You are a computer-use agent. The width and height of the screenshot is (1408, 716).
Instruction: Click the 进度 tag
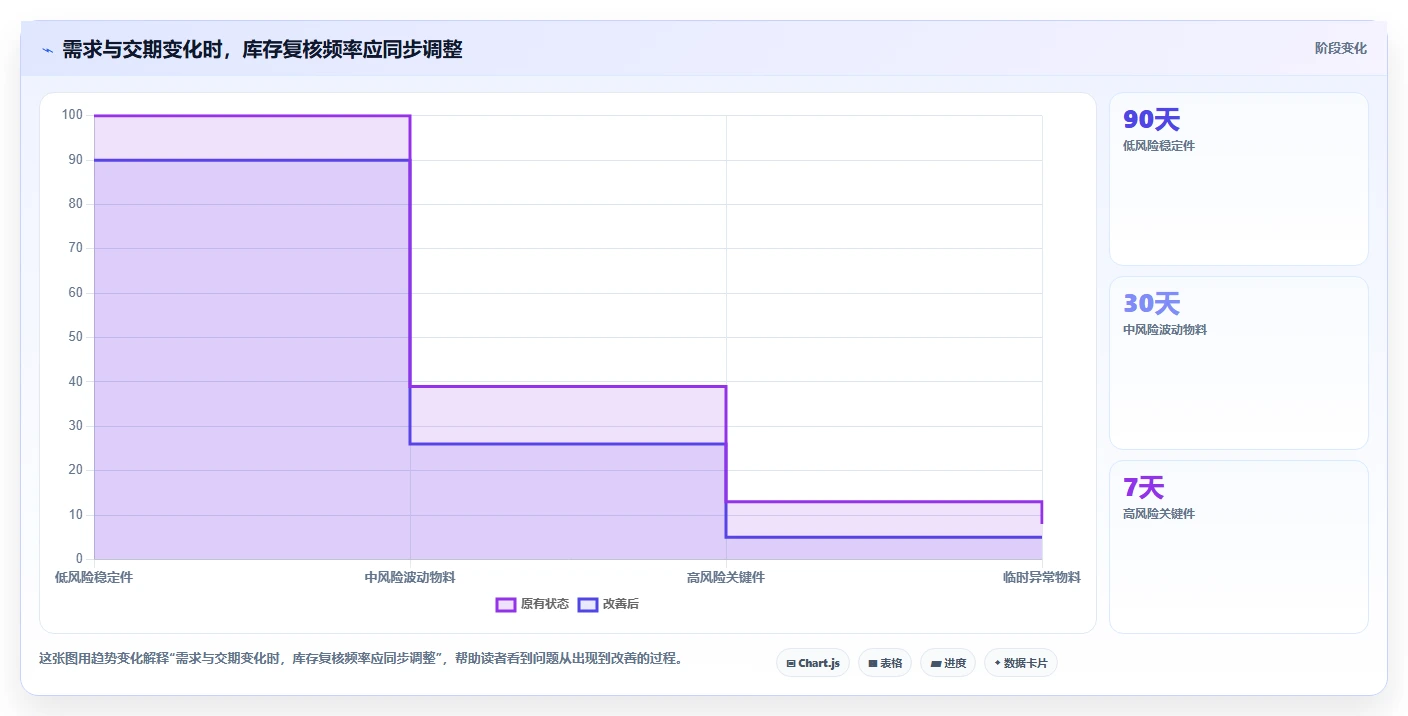[948, 663]
